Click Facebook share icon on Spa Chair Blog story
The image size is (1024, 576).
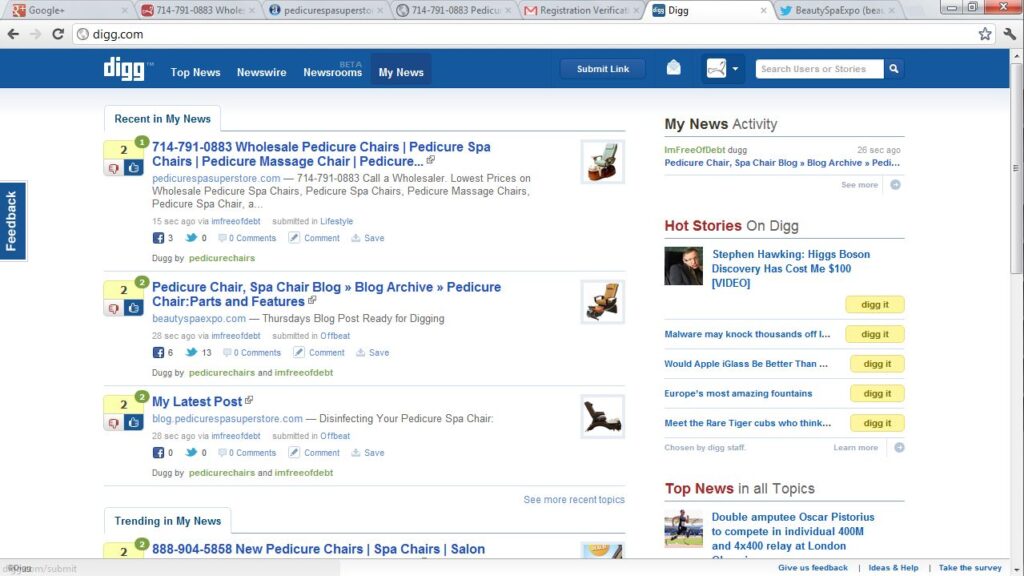tap(158, 353)
